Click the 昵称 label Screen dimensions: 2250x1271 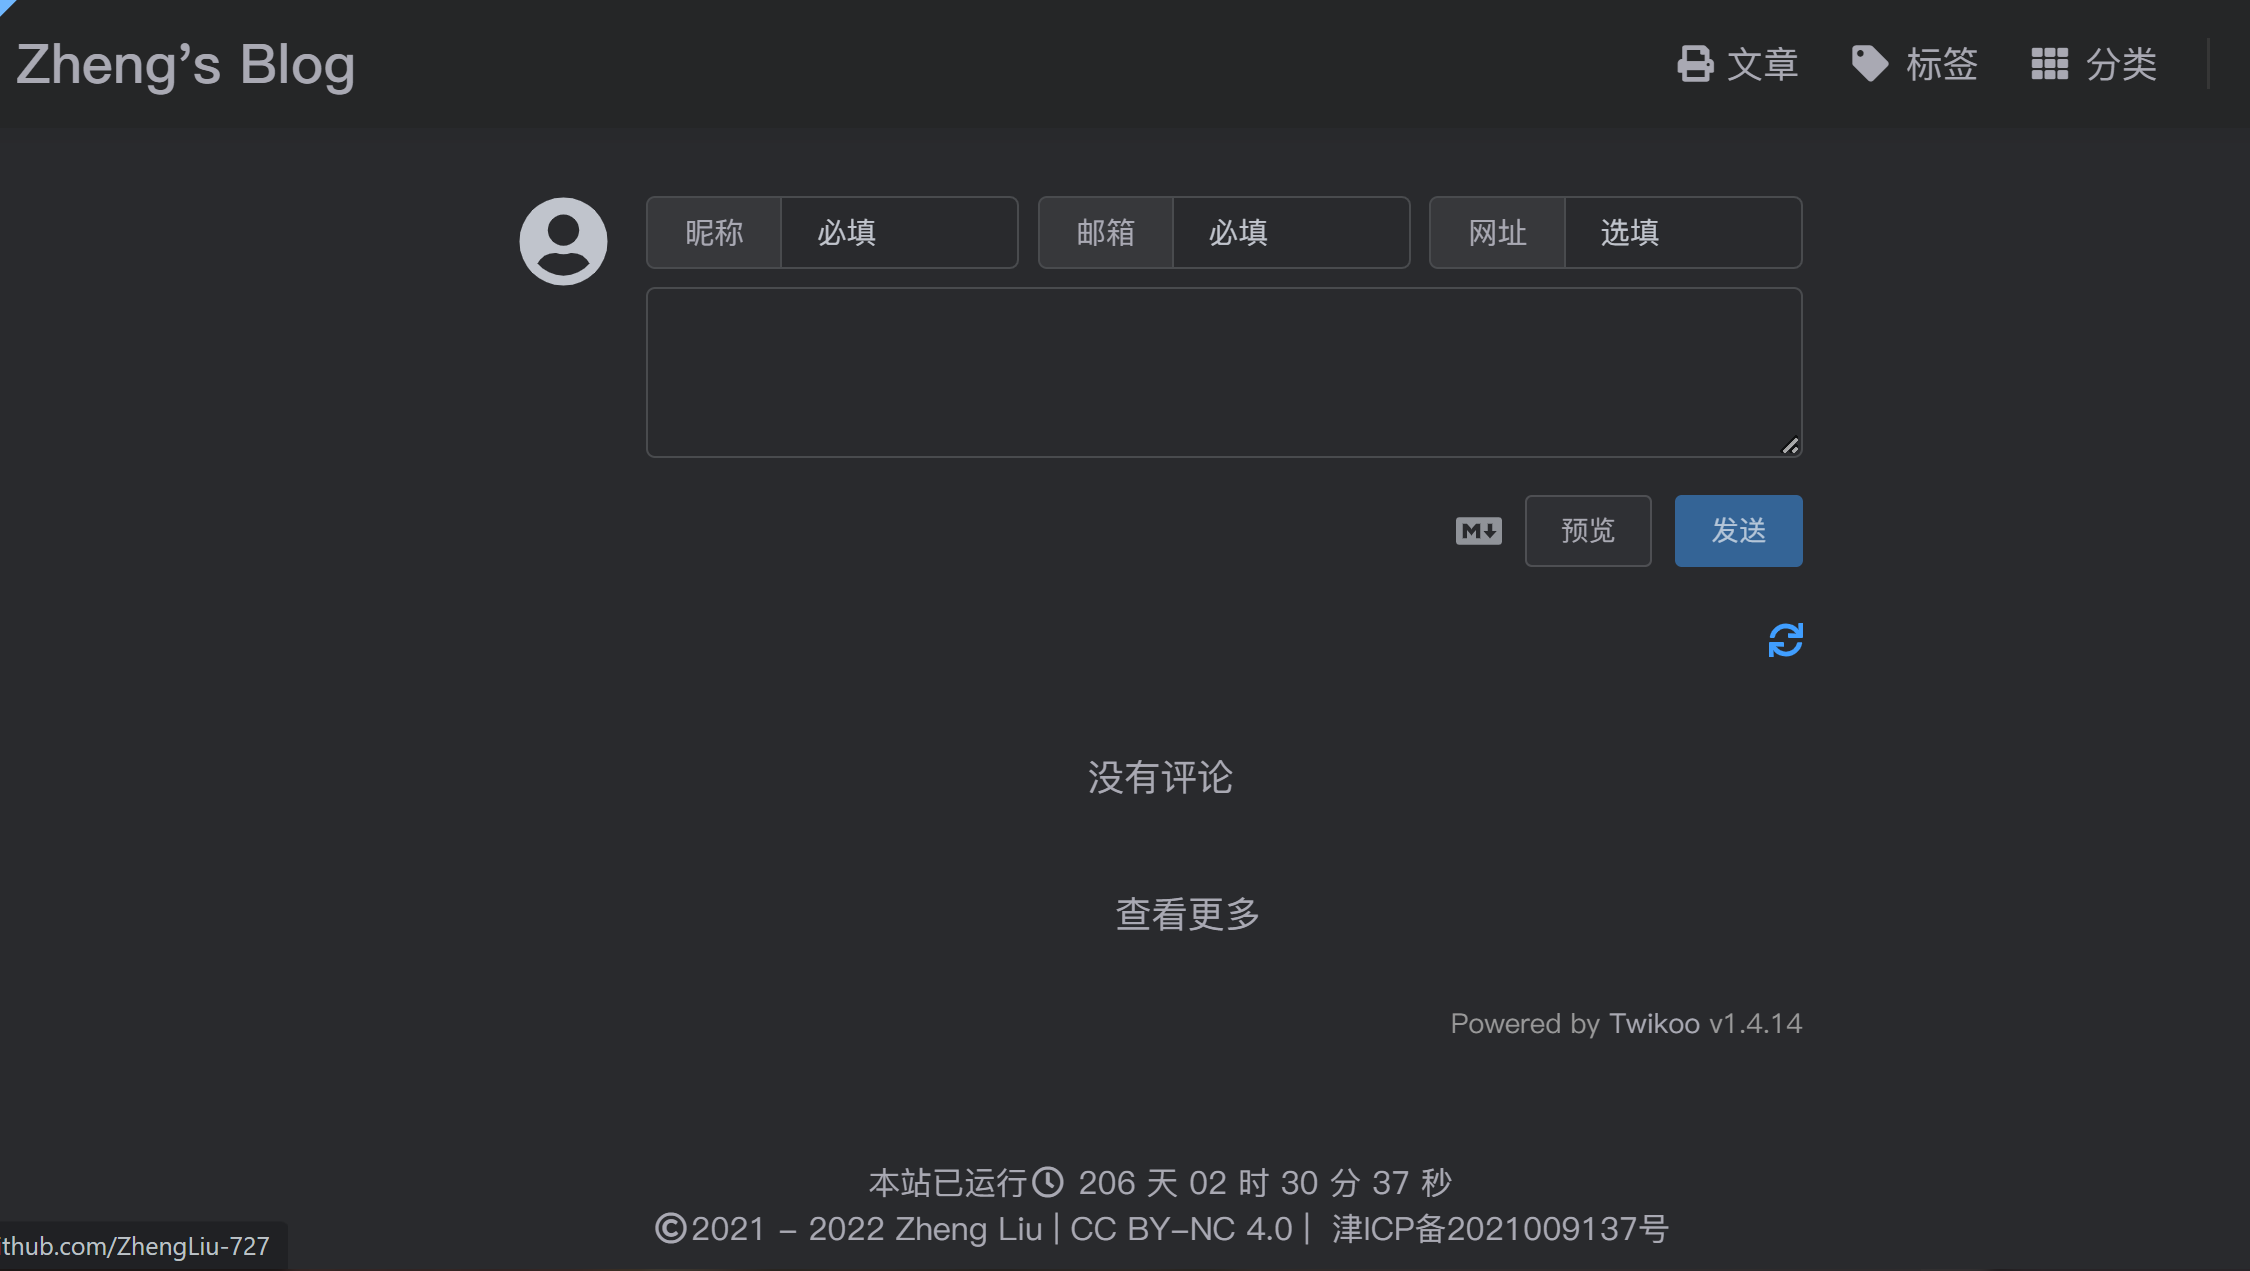(714, 233)
